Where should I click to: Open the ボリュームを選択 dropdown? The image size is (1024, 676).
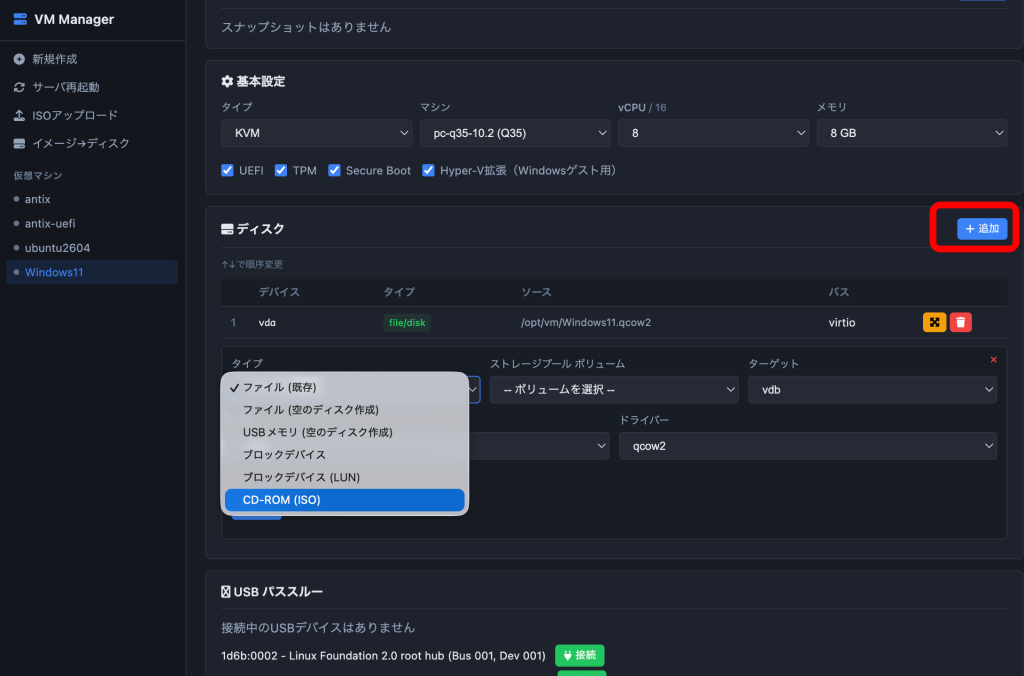(614, 389)
